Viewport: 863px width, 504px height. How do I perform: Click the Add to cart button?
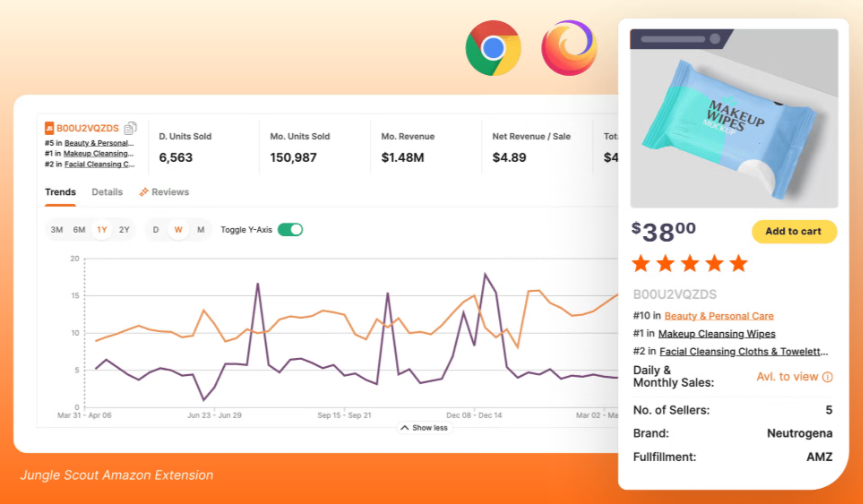click(x=794, y=232)
